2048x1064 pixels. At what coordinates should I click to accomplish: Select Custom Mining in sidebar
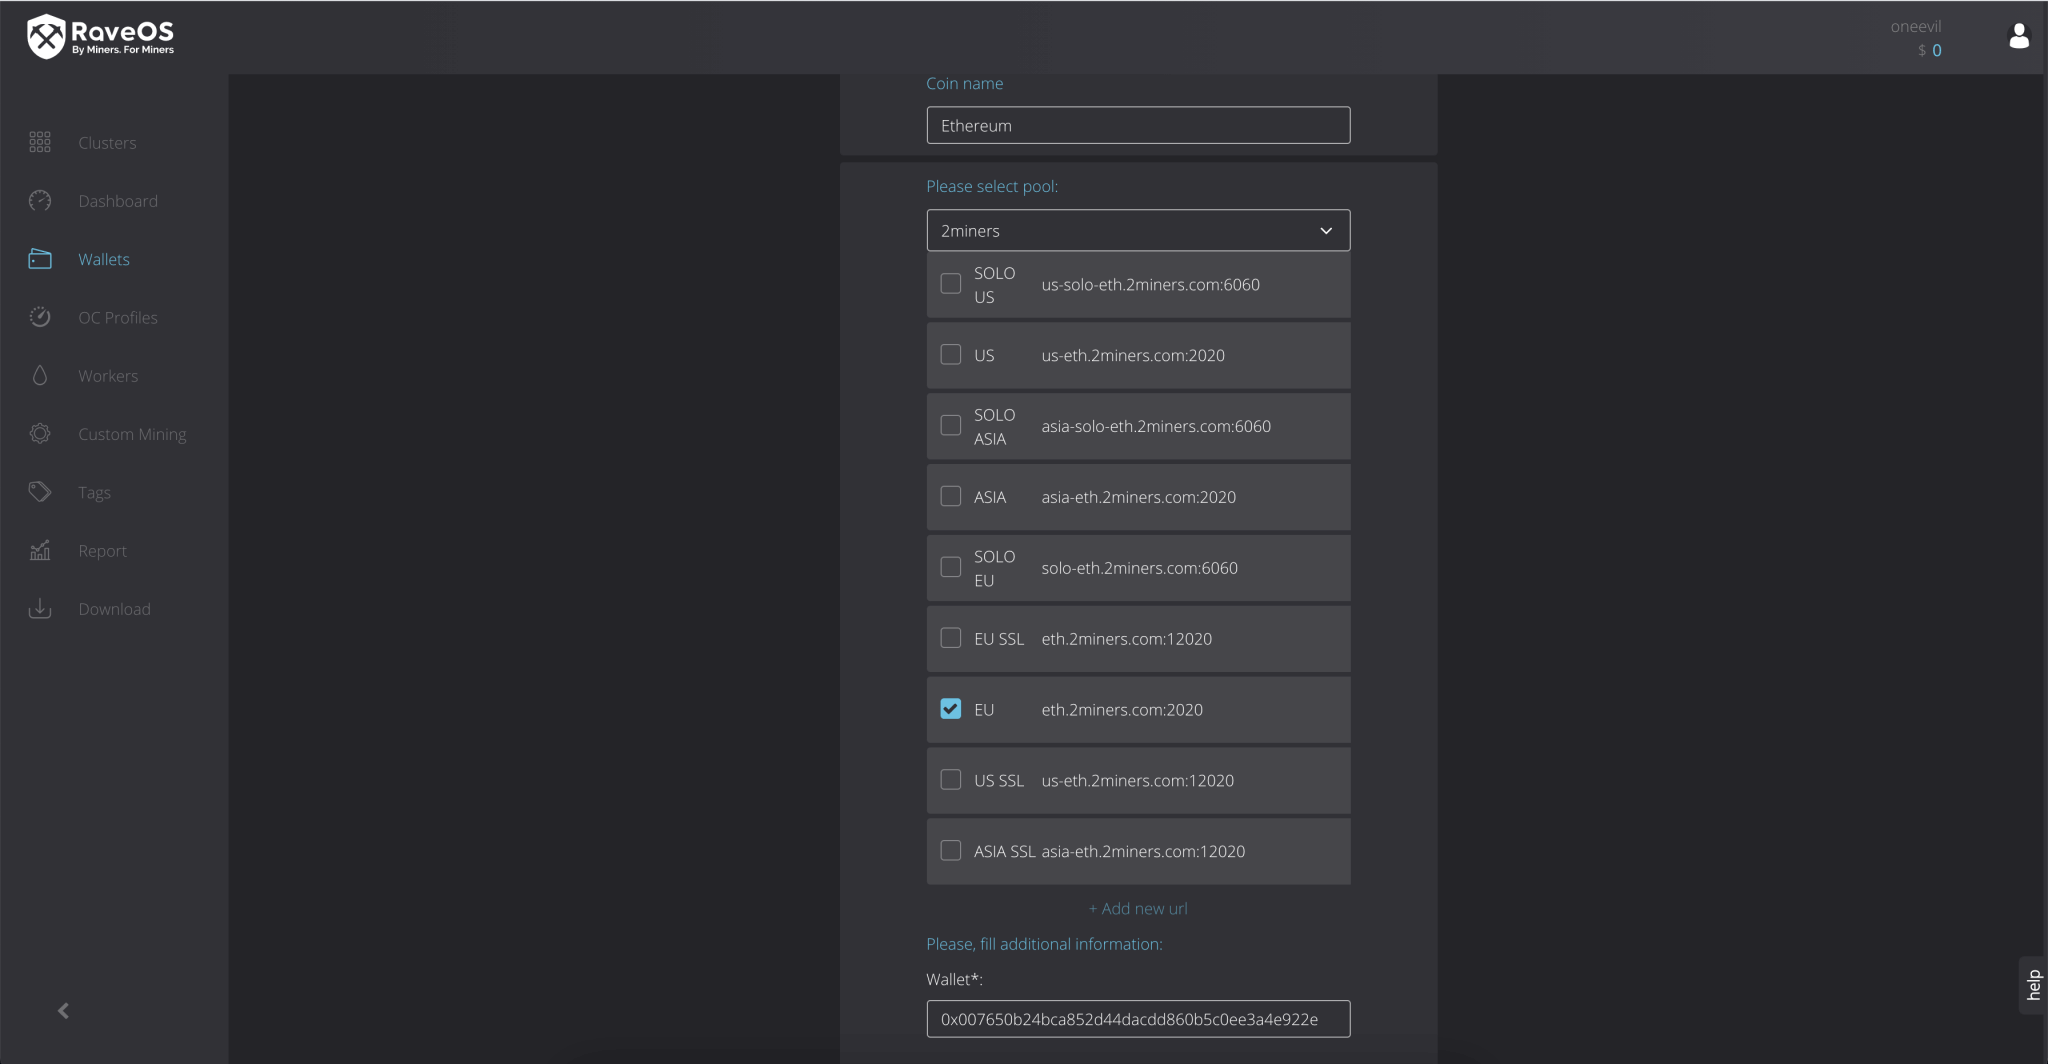132,434
